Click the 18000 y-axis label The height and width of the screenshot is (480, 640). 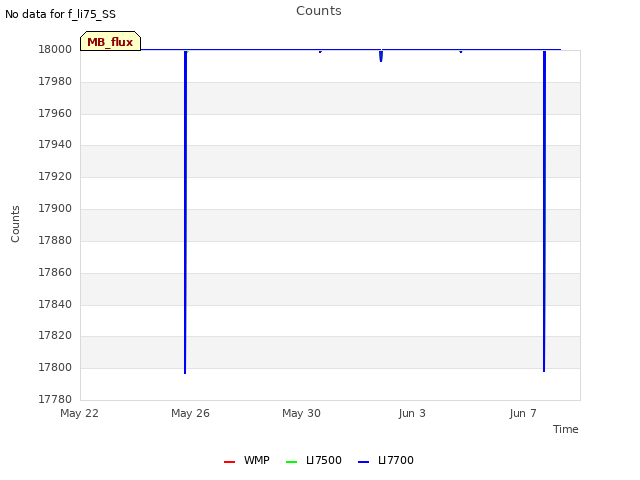point(55,49)
